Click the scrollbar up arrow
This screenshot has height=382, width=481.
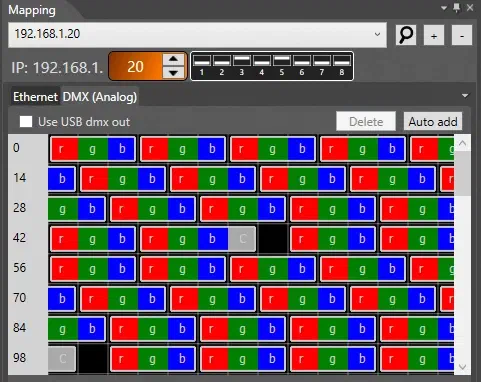pos(462,143)
